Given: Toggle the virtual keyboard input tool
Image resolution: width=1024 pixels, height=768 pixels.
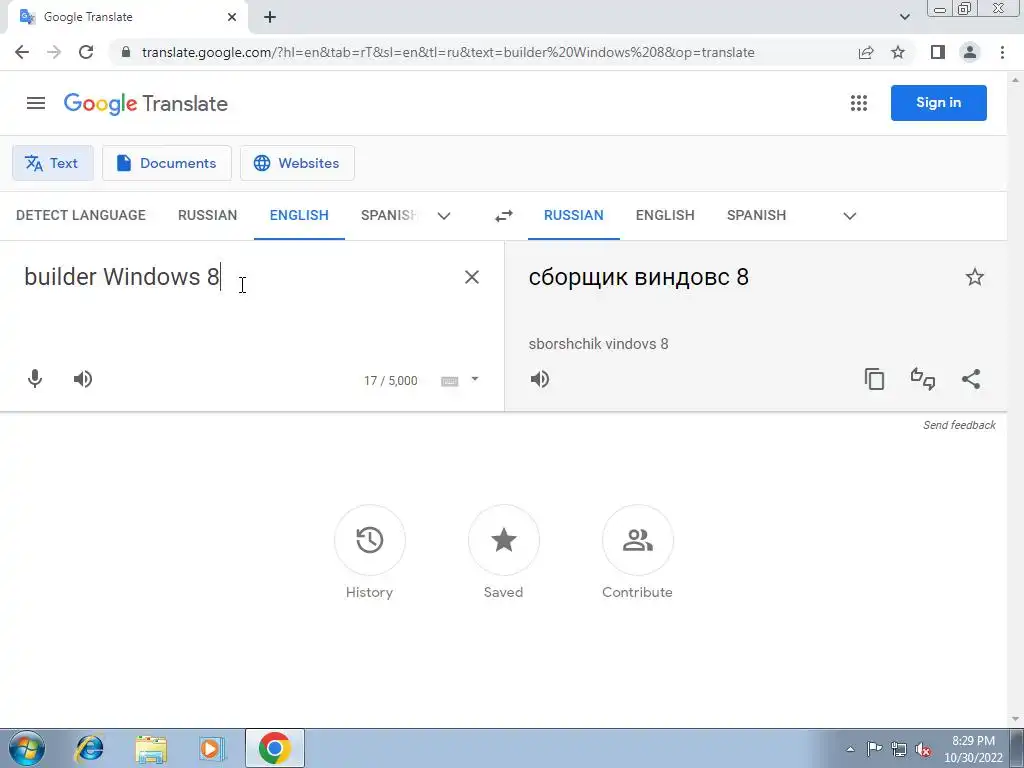Looking at the screenshot, I should (449, 381).
